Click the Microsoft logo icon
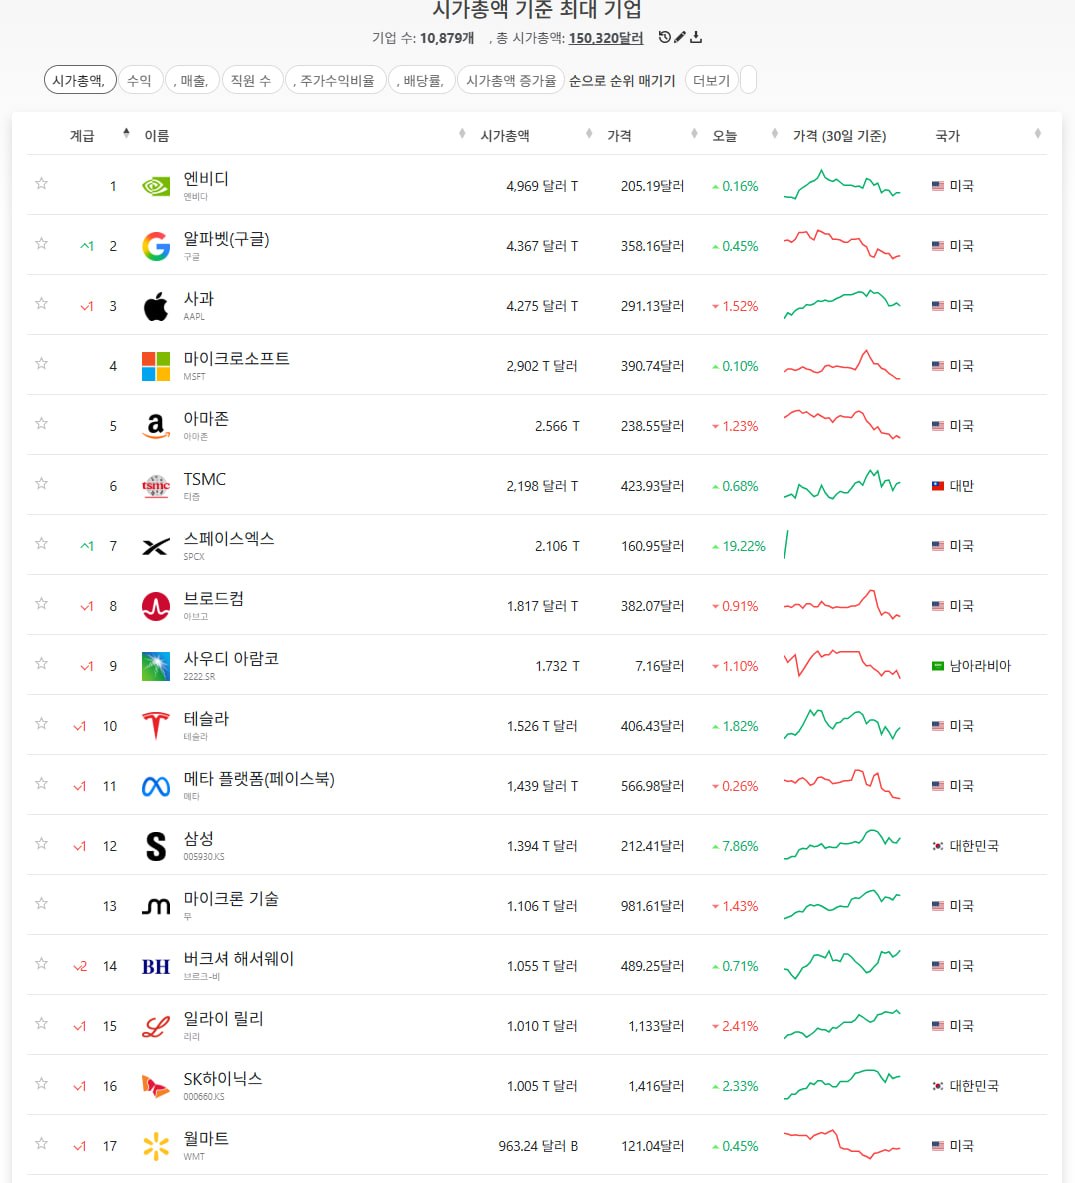 [x=156, y=366]
